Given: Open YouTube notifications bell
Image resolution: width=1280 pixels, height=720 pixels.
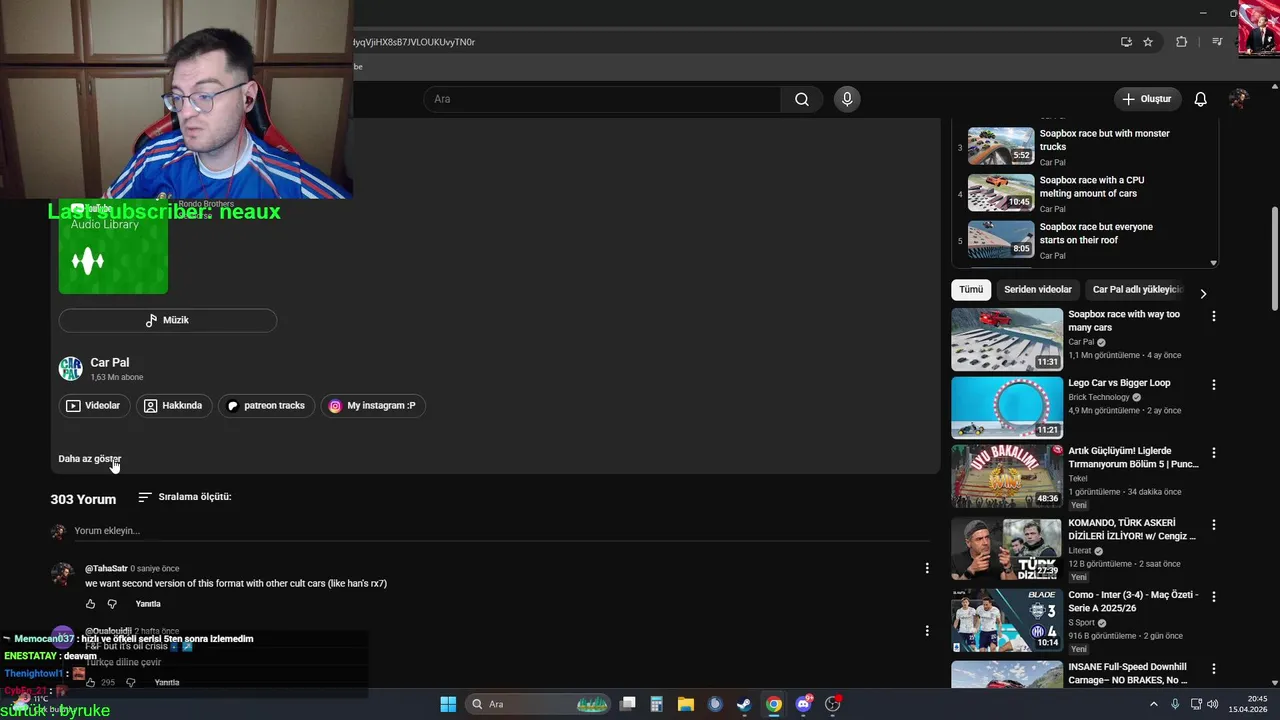Looking at the screenshot, I should pos(1200,99).
